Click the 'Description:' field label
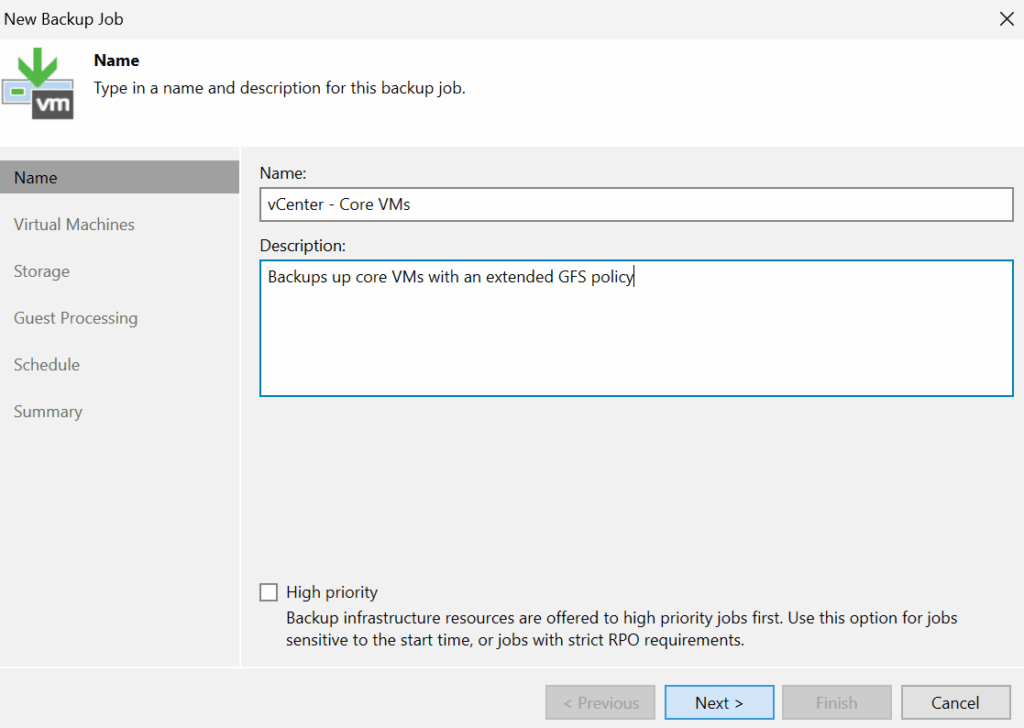 point(302,245)
